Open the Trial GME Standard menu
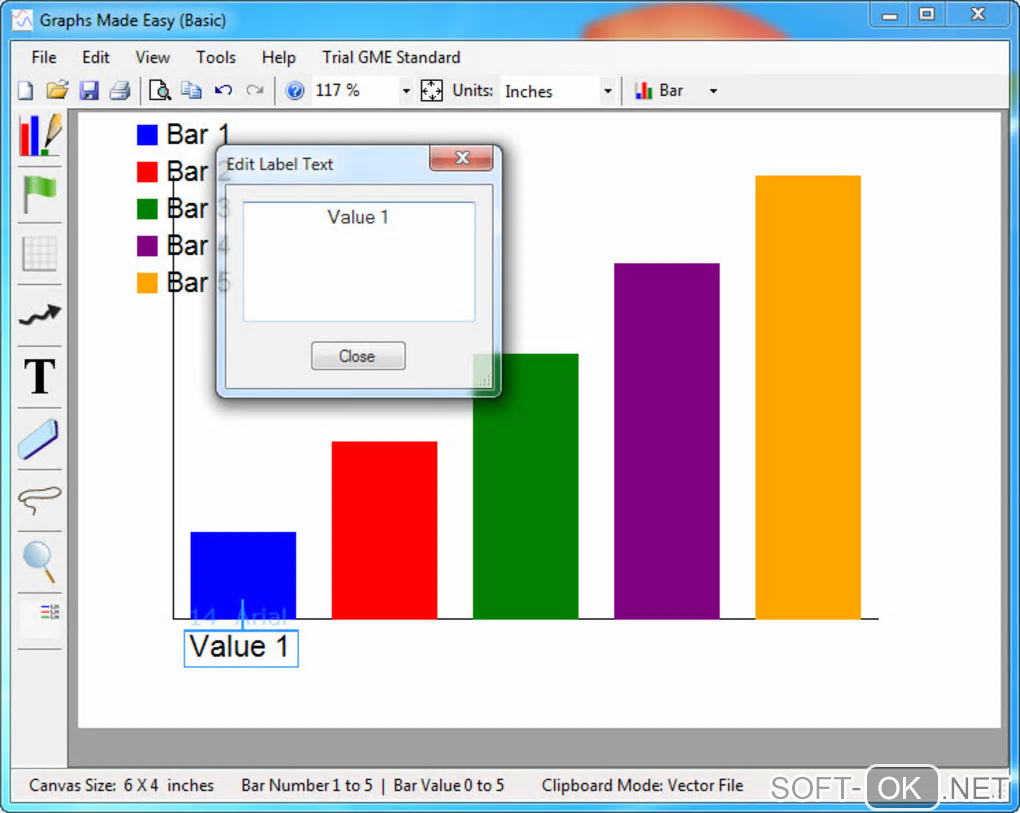Image resolution: width=1020 pixels, height=813 pixels. 391,57
